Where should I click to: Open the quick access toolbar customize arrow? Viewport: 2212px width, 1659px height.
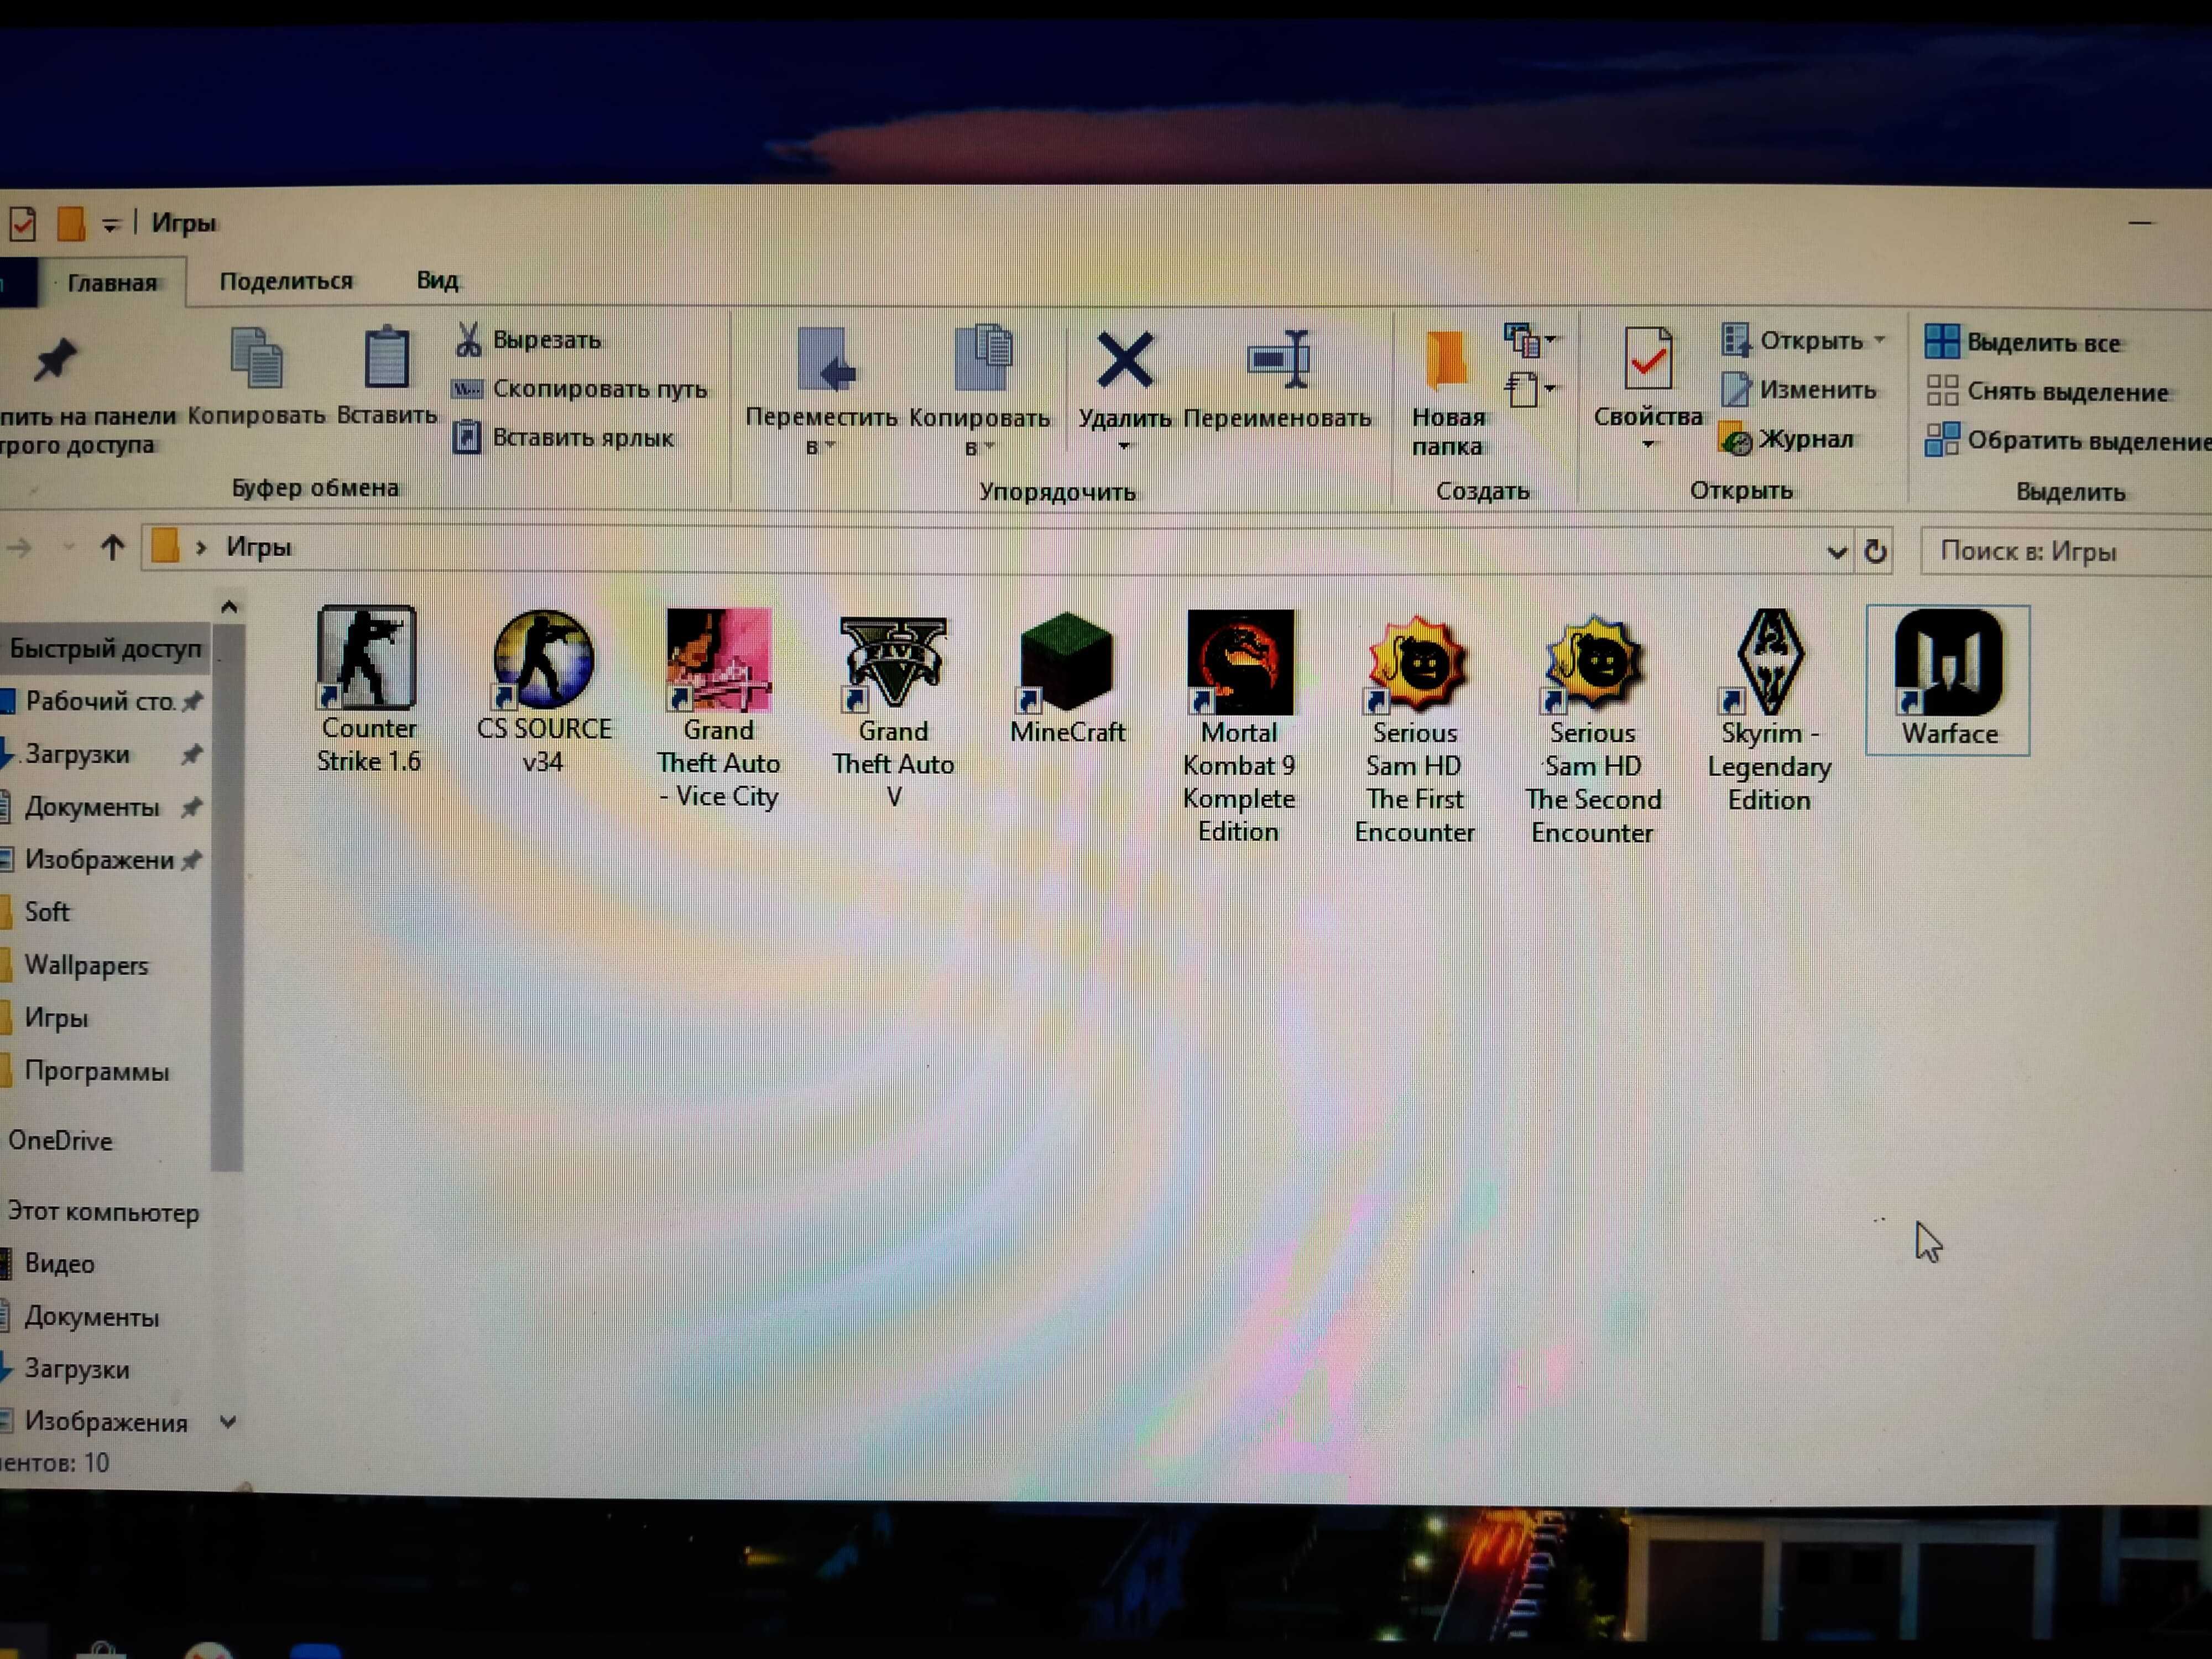tap(111, 225)
